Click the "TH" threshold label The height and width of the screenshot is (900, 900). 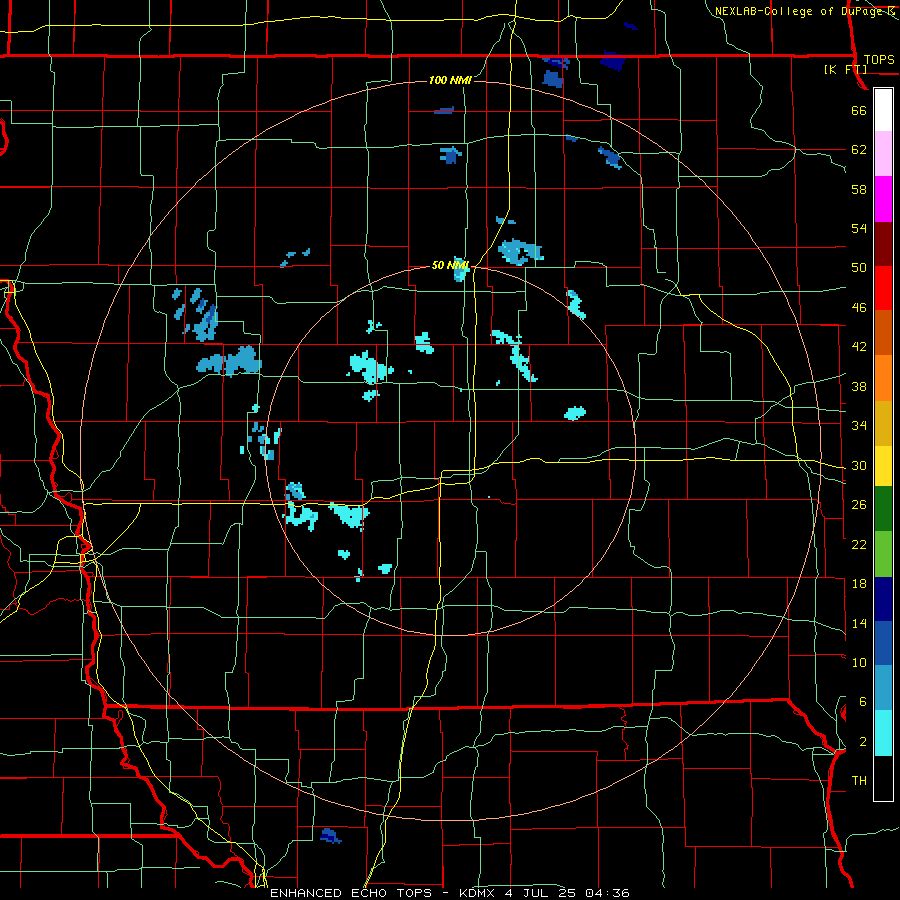click(859, 781)
